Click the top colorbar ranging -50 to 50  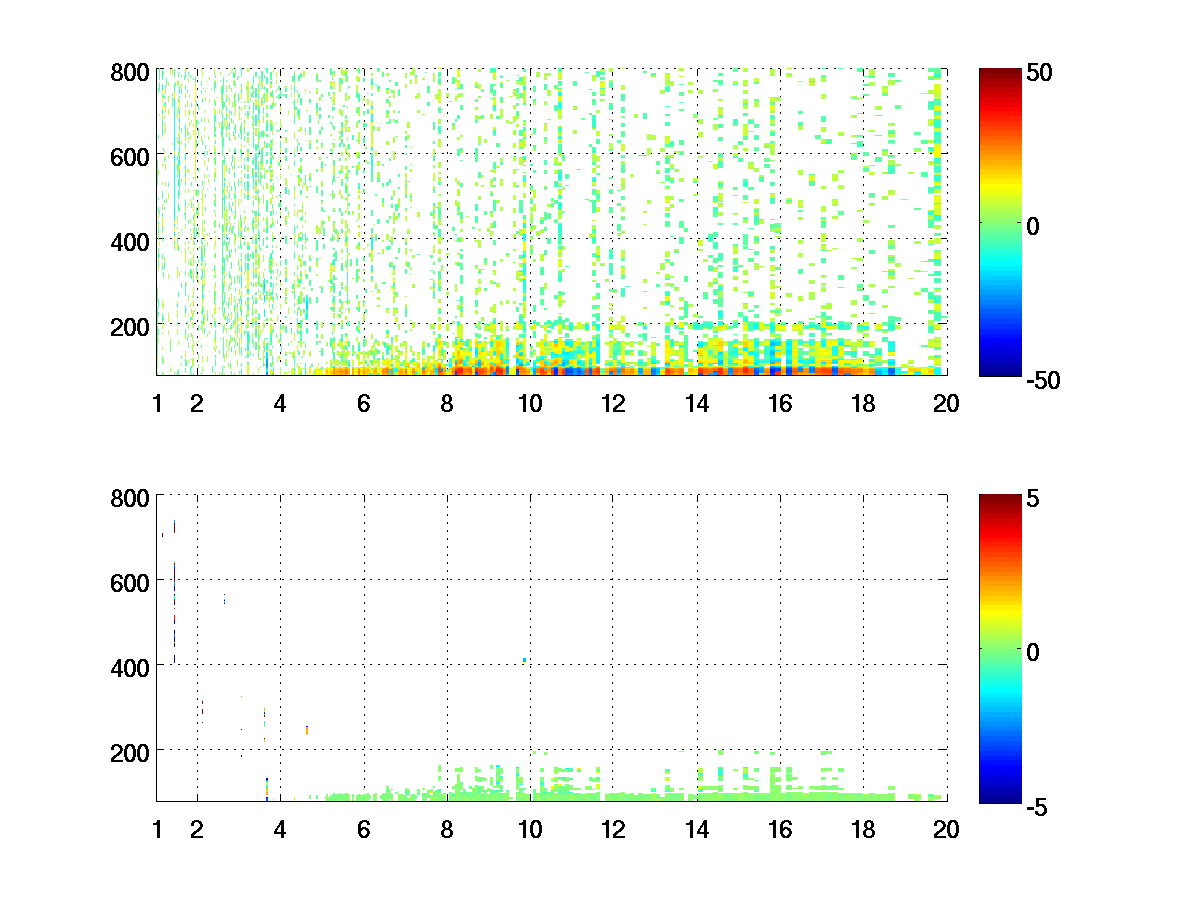[1000, 222]
